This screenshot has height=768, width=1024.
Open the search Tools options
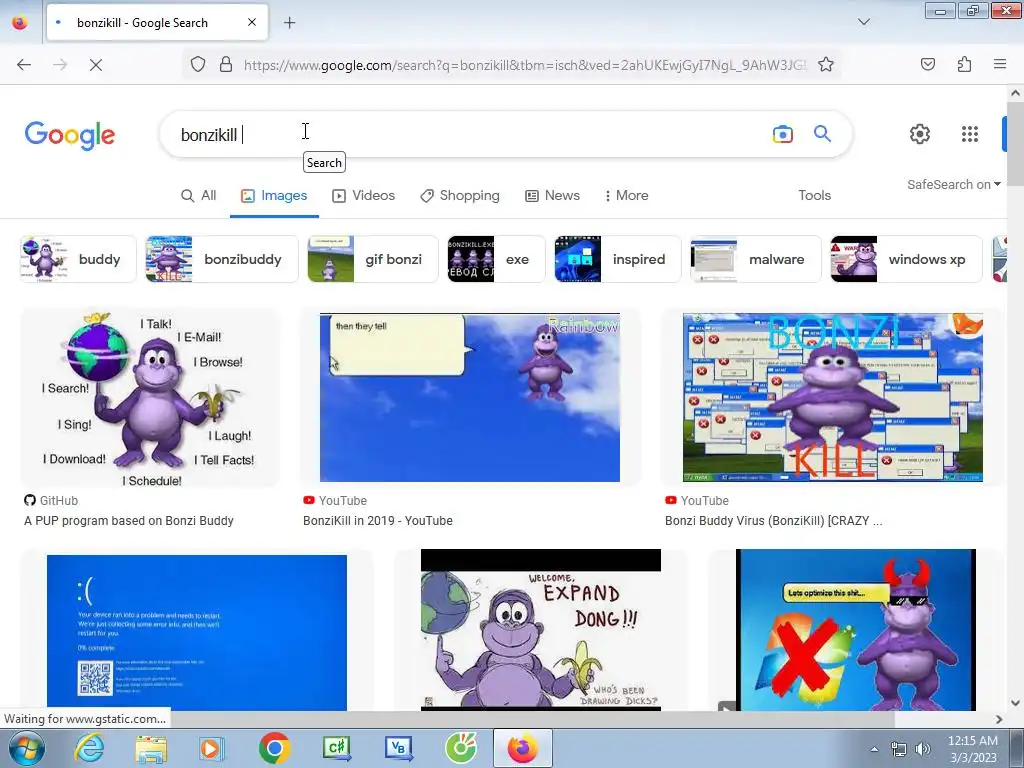coord(814,195)
